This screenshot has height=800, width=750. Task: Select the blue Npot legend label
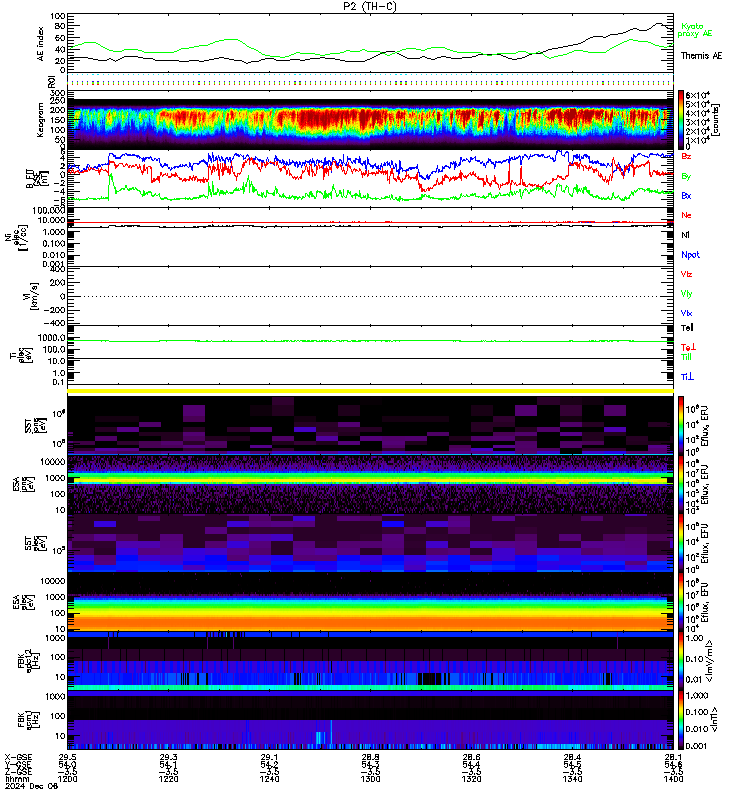[x=690, y=255]
